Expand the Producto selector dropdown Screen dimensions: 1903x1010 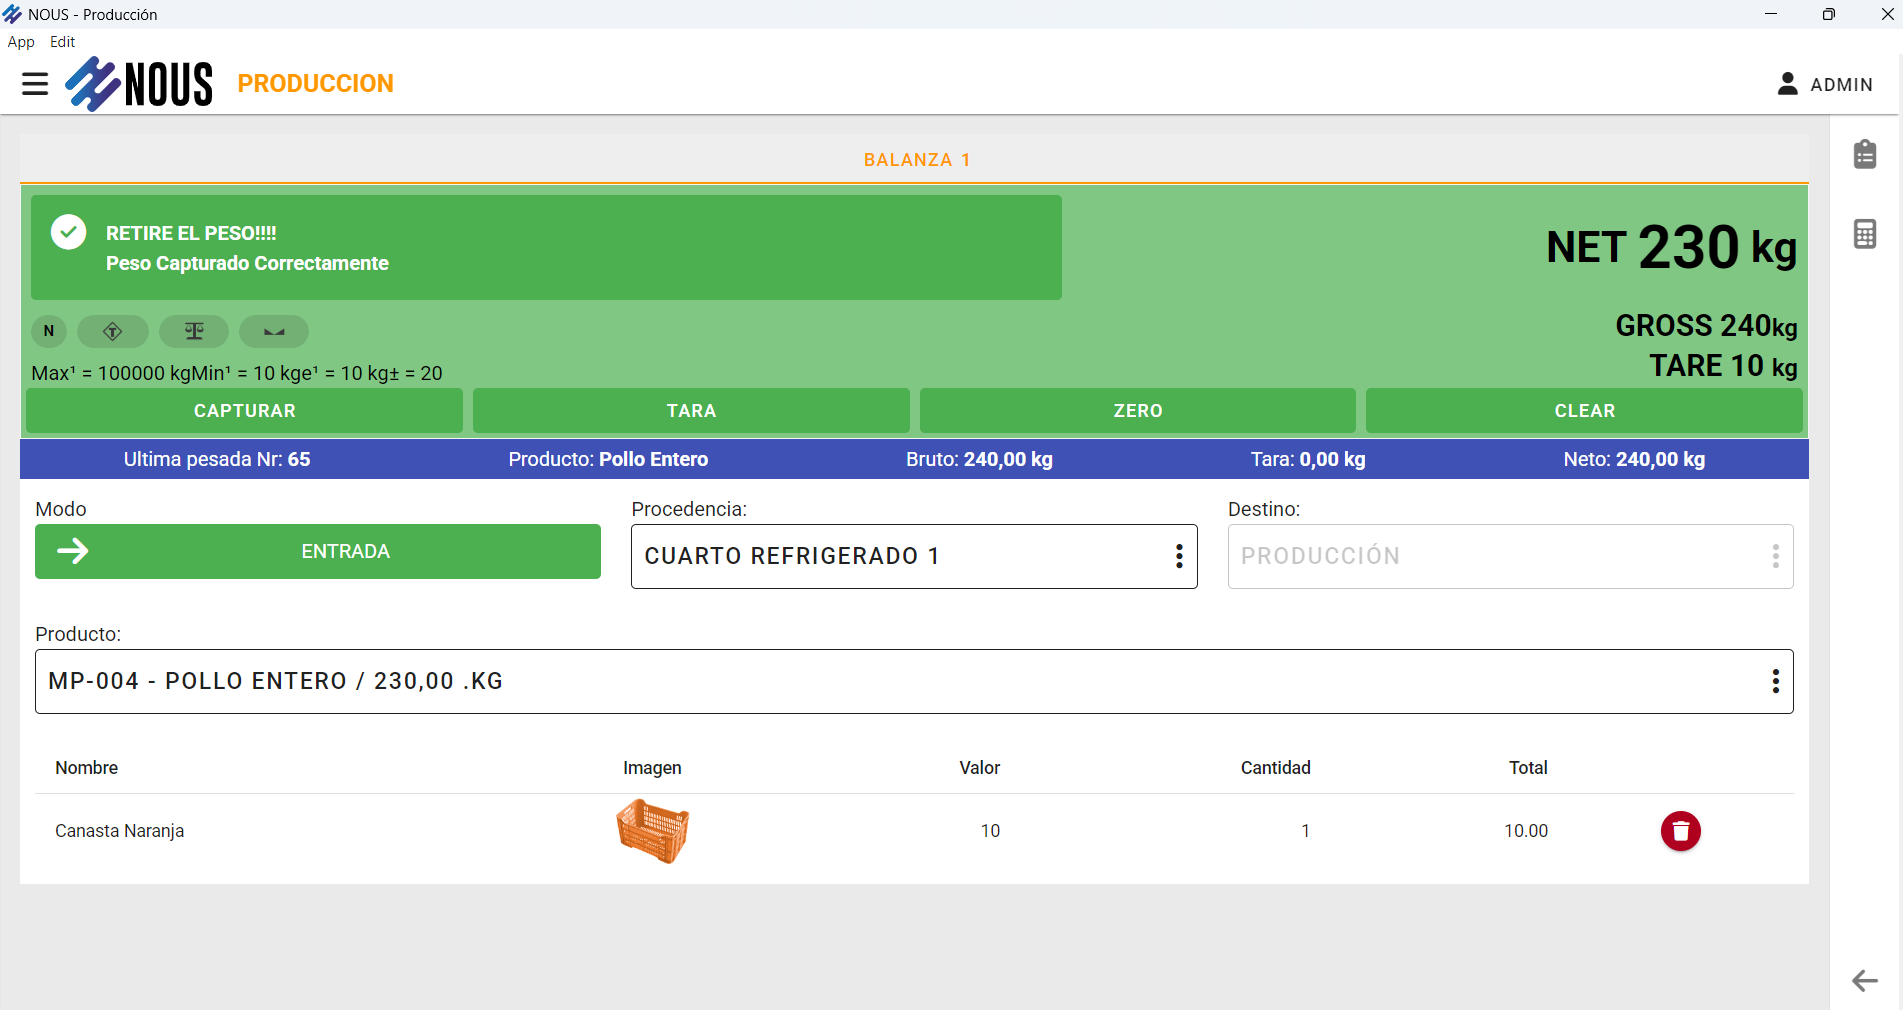click(x=1775, y=682)
